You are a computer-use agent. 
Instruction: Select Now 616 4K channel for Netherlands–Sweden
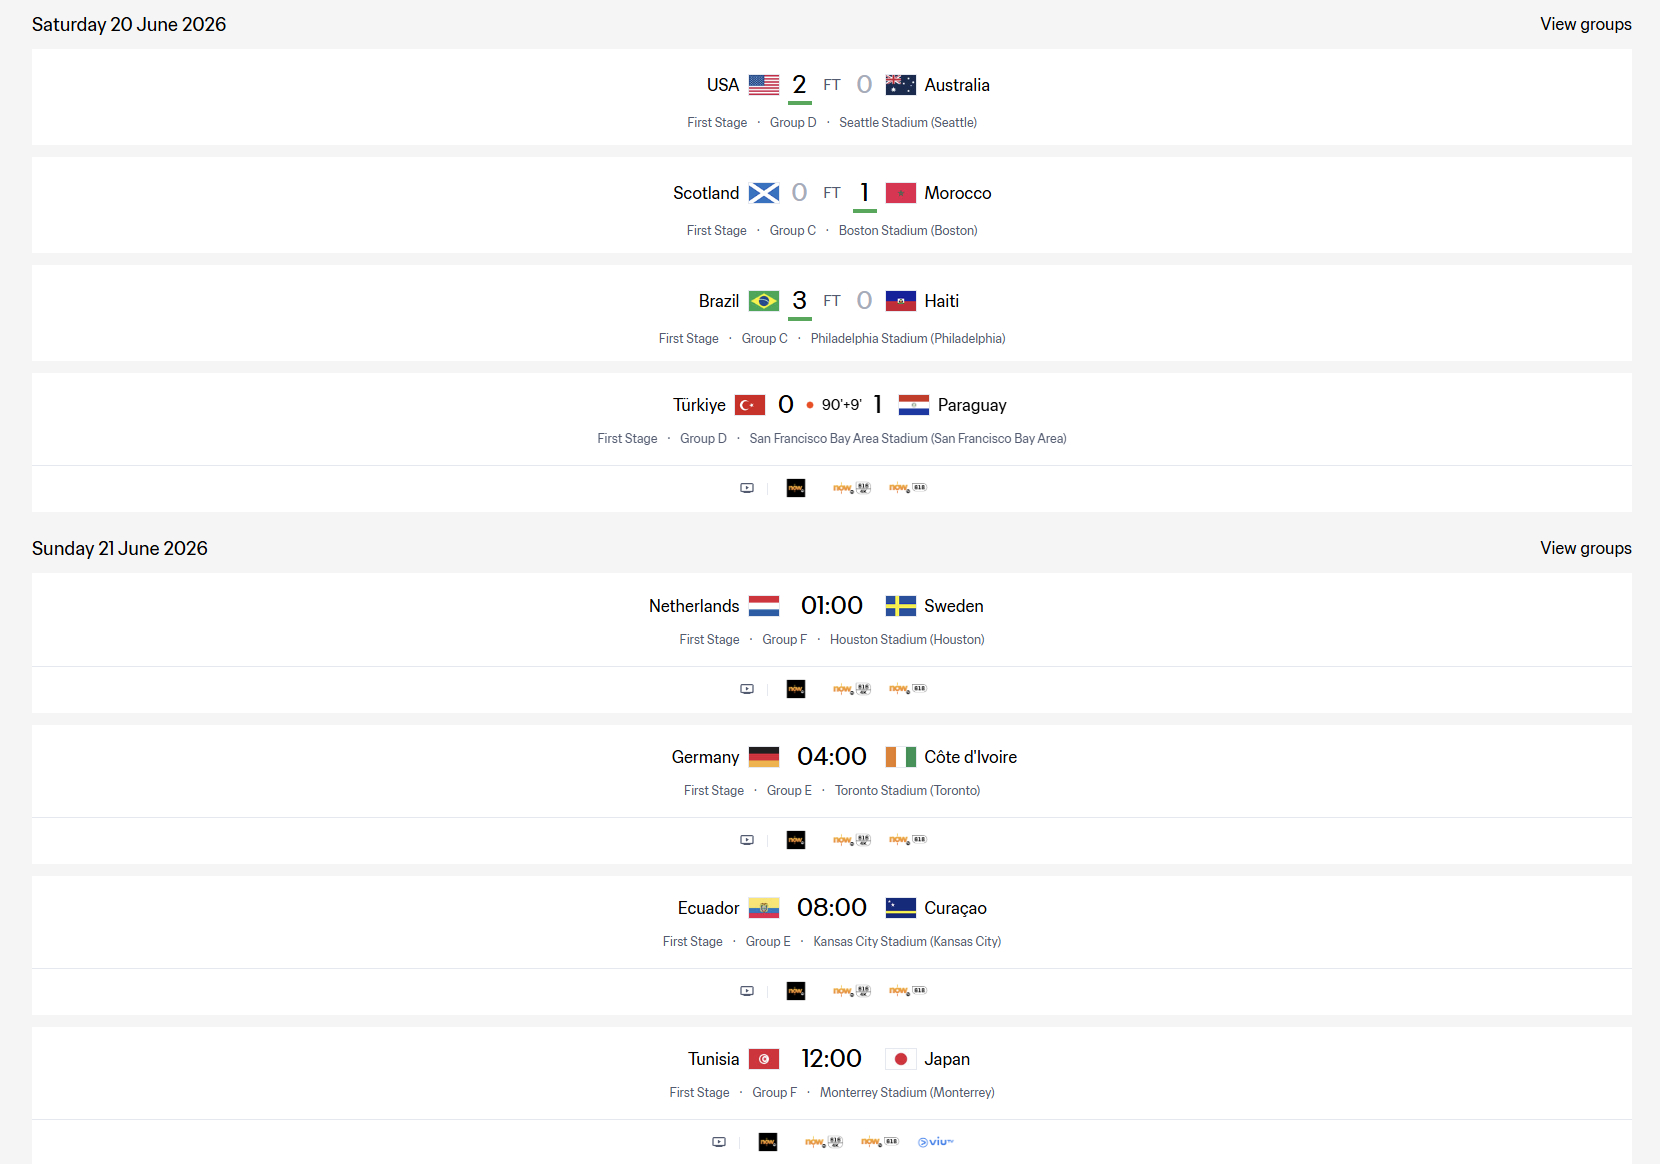click(852, 689)
